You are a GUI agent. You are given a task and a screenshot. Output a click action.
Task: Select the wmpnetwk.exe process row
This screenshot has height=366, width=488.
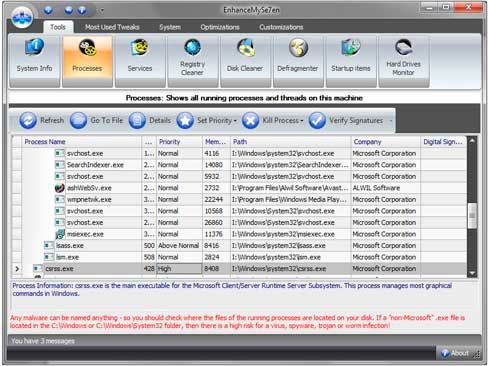pos(239,200)
